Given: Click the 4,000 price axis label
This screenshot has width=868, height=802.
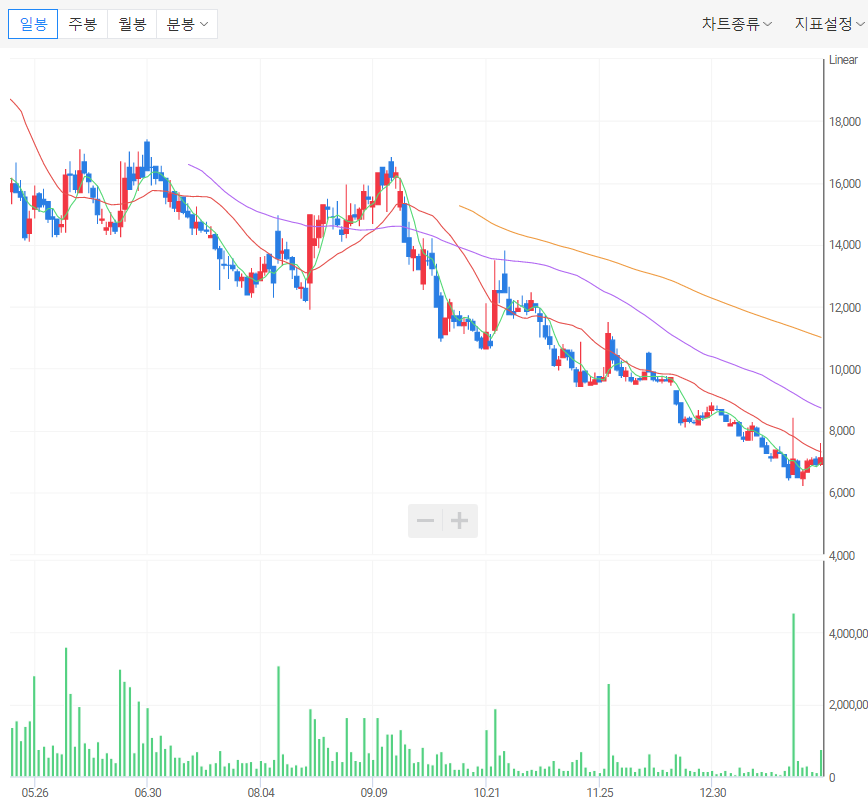Looking at the screenshot, I should (x=841, y=555).
